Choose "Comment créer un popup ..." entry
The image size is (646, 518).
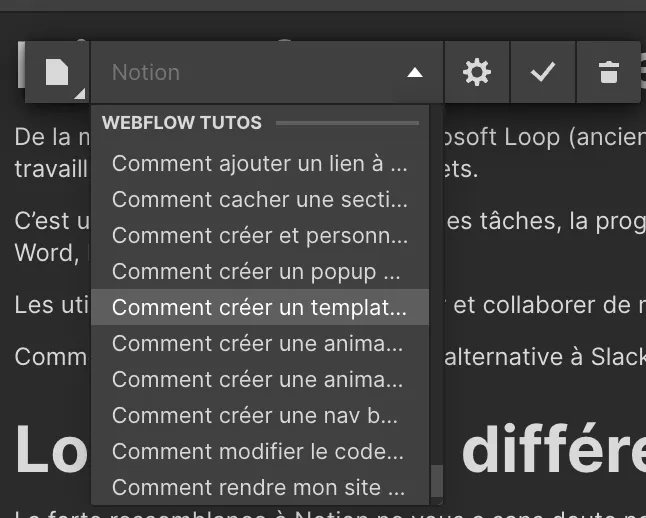click(260, 272)
